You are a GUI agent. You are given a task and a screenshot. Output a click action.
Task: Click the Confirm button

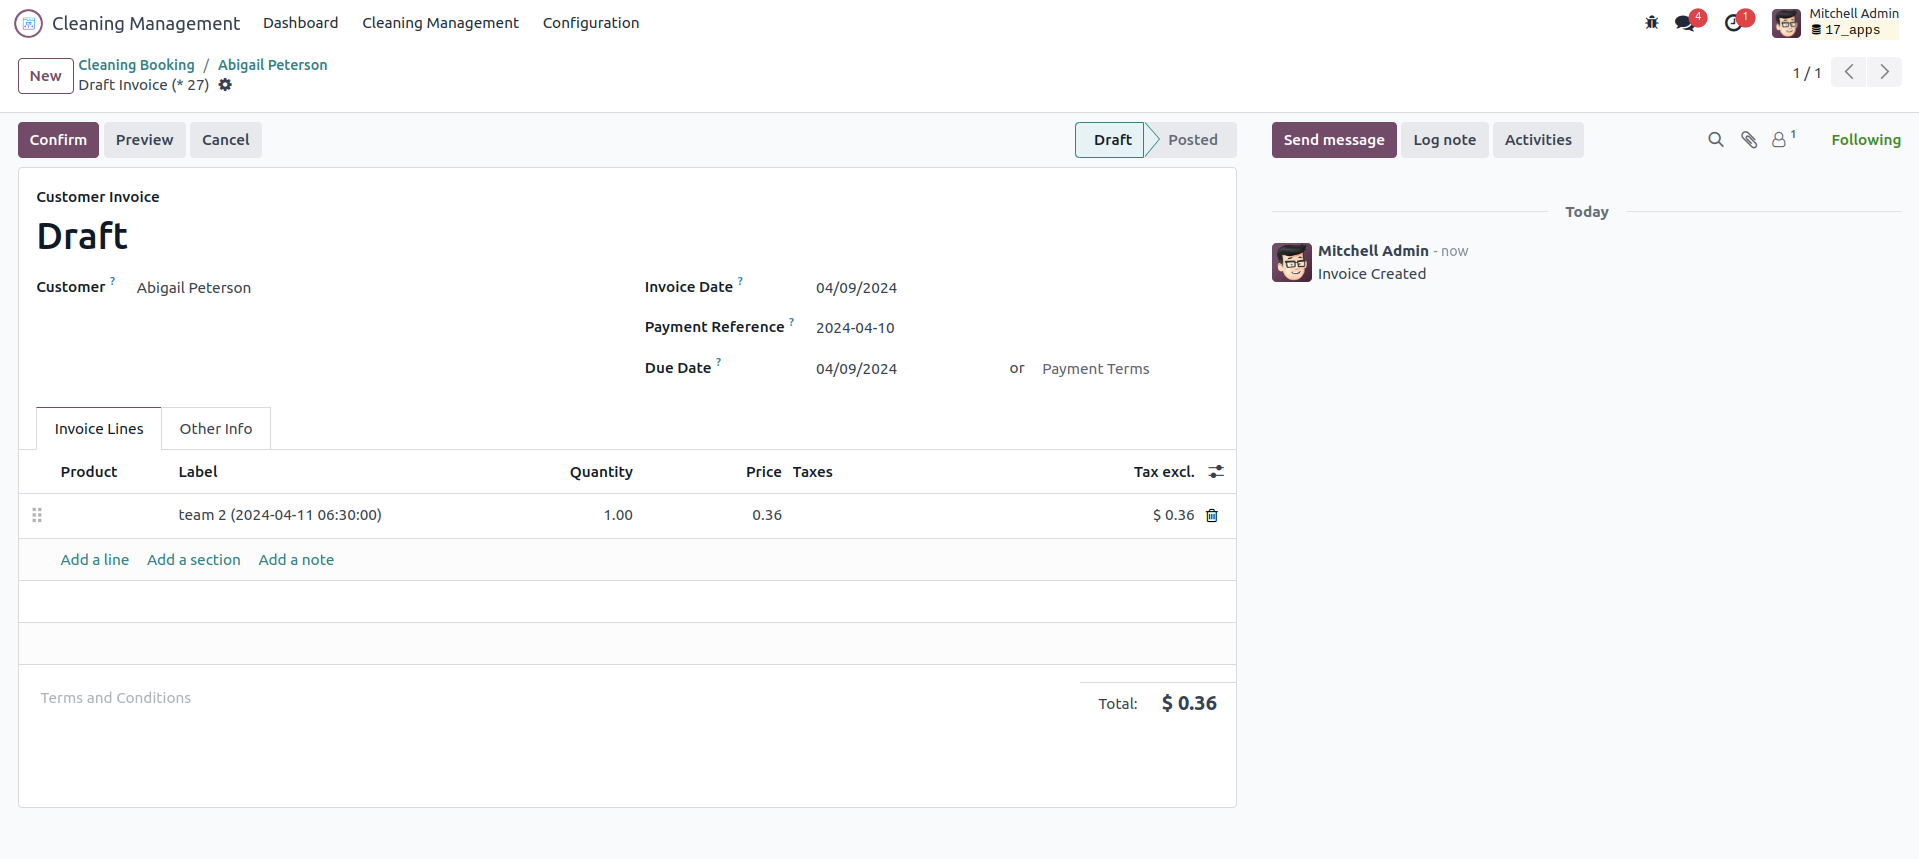click(58, 140)
